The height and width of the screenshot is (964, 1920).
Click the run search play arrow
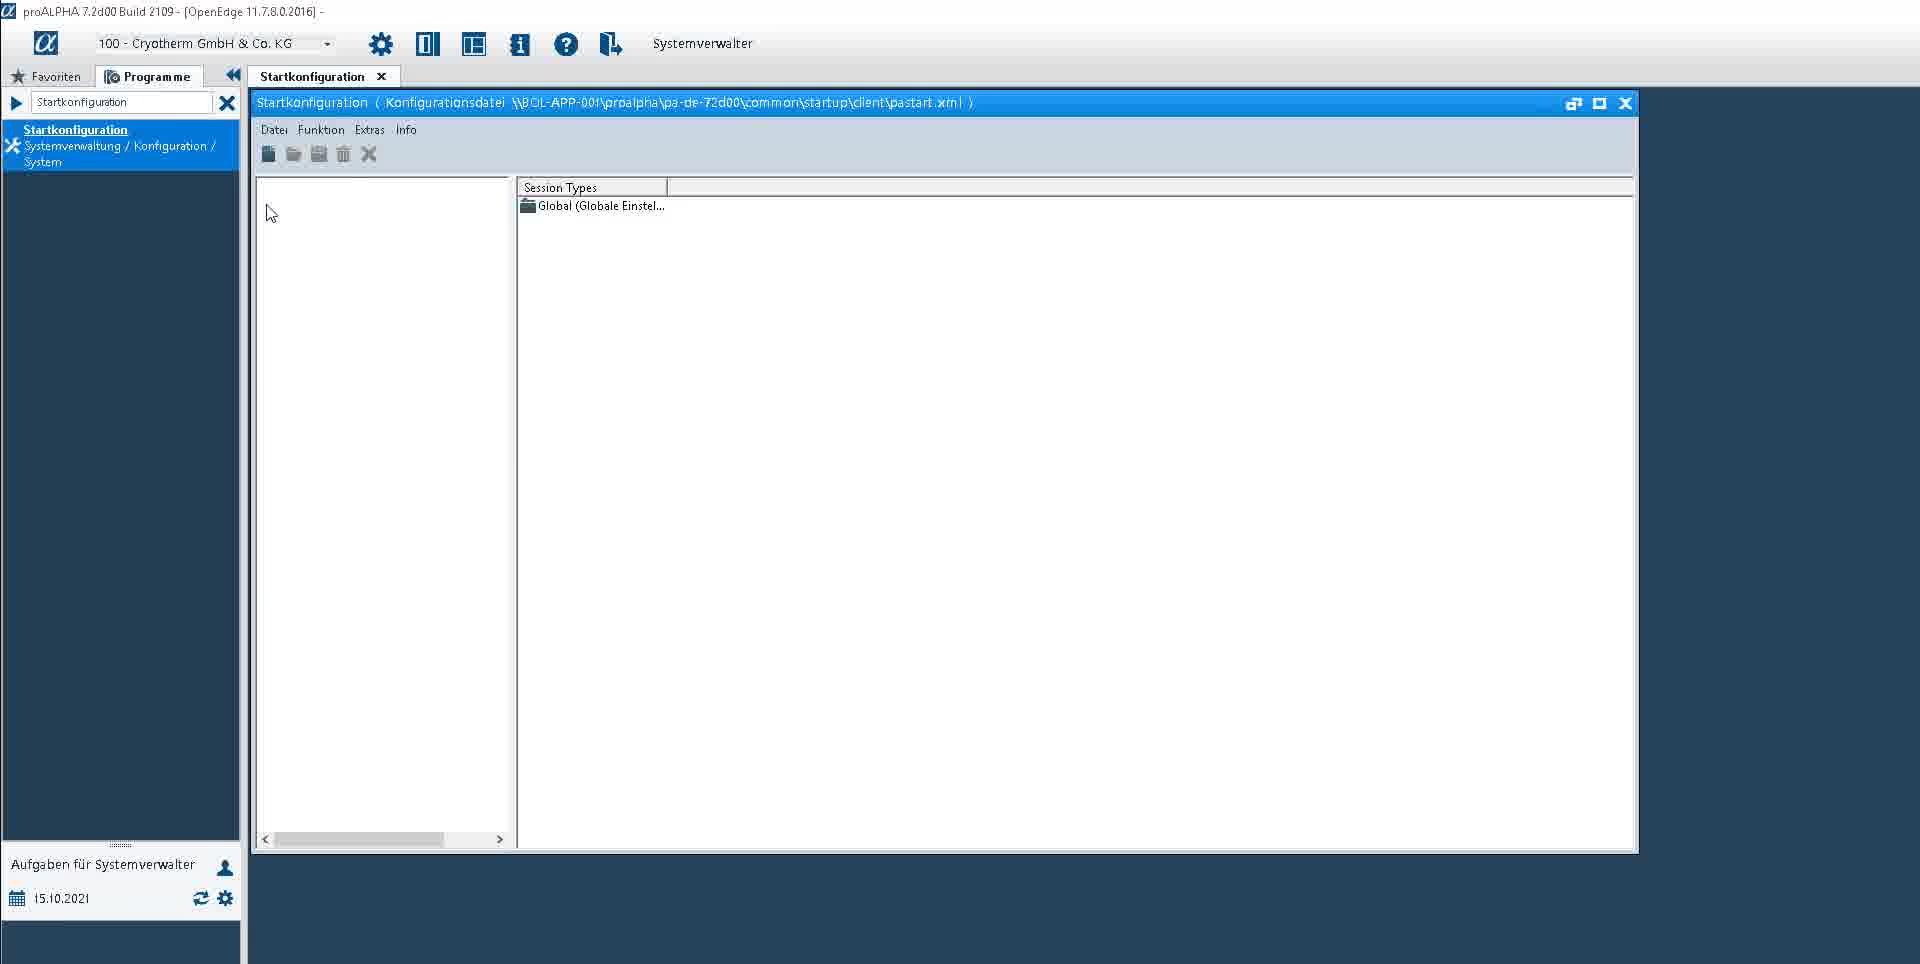click(16, 102)
